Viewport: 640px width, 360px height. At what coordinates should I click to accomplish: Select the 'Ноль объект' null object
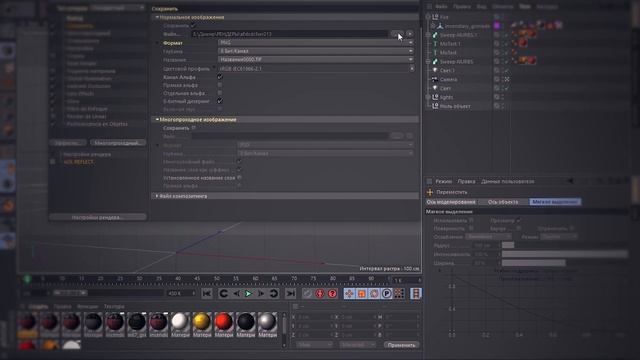455,106
